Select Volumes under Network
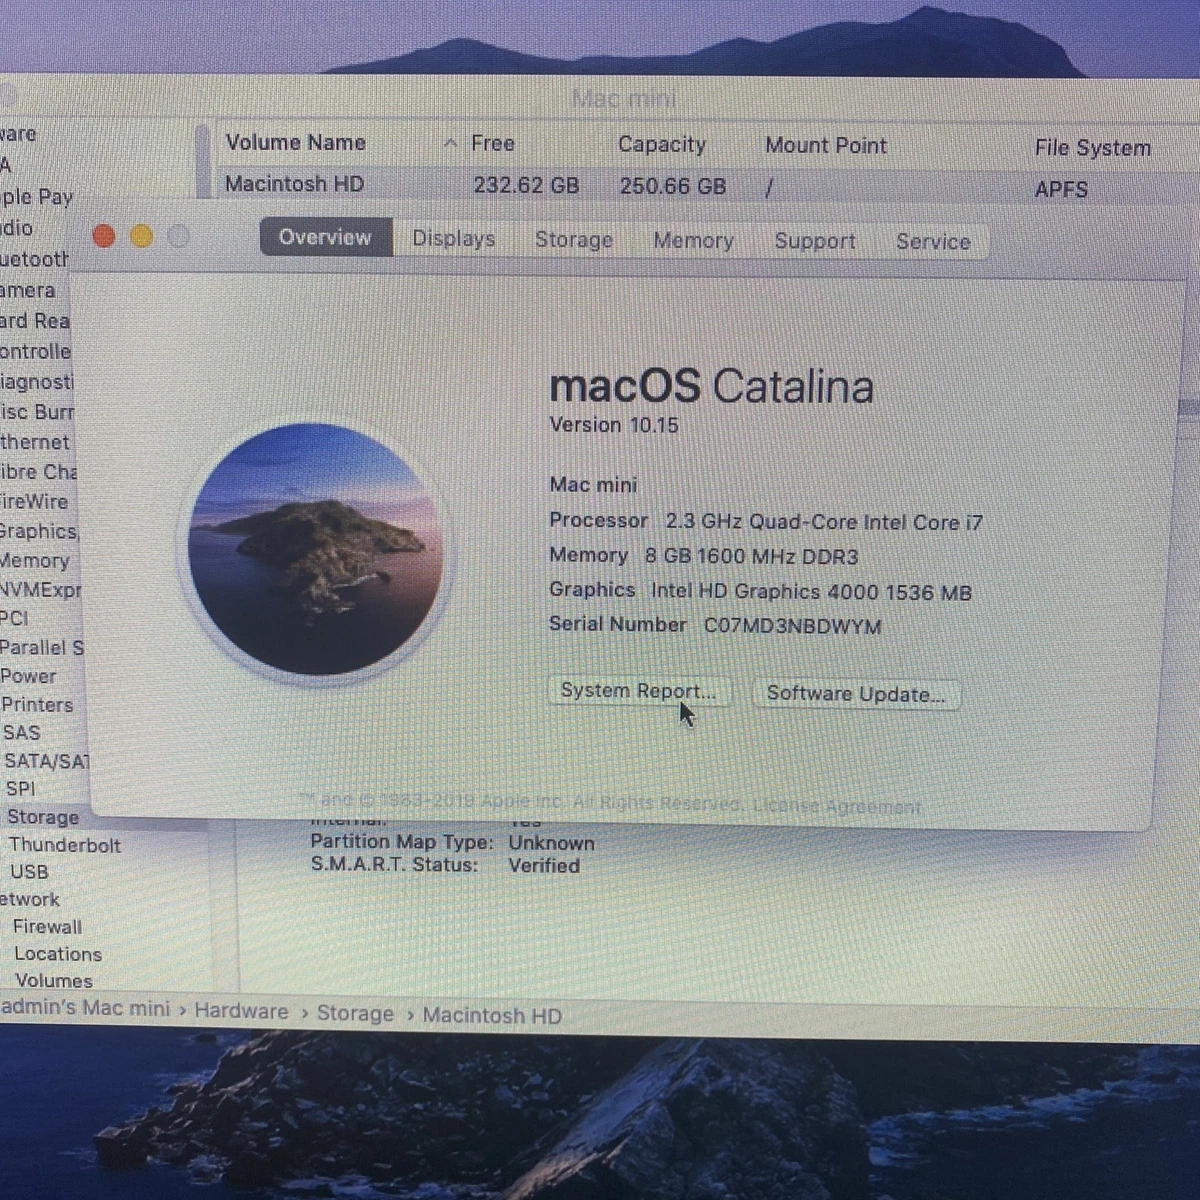Viewport: 1200px width, 1200px height. tap(54, 981)
